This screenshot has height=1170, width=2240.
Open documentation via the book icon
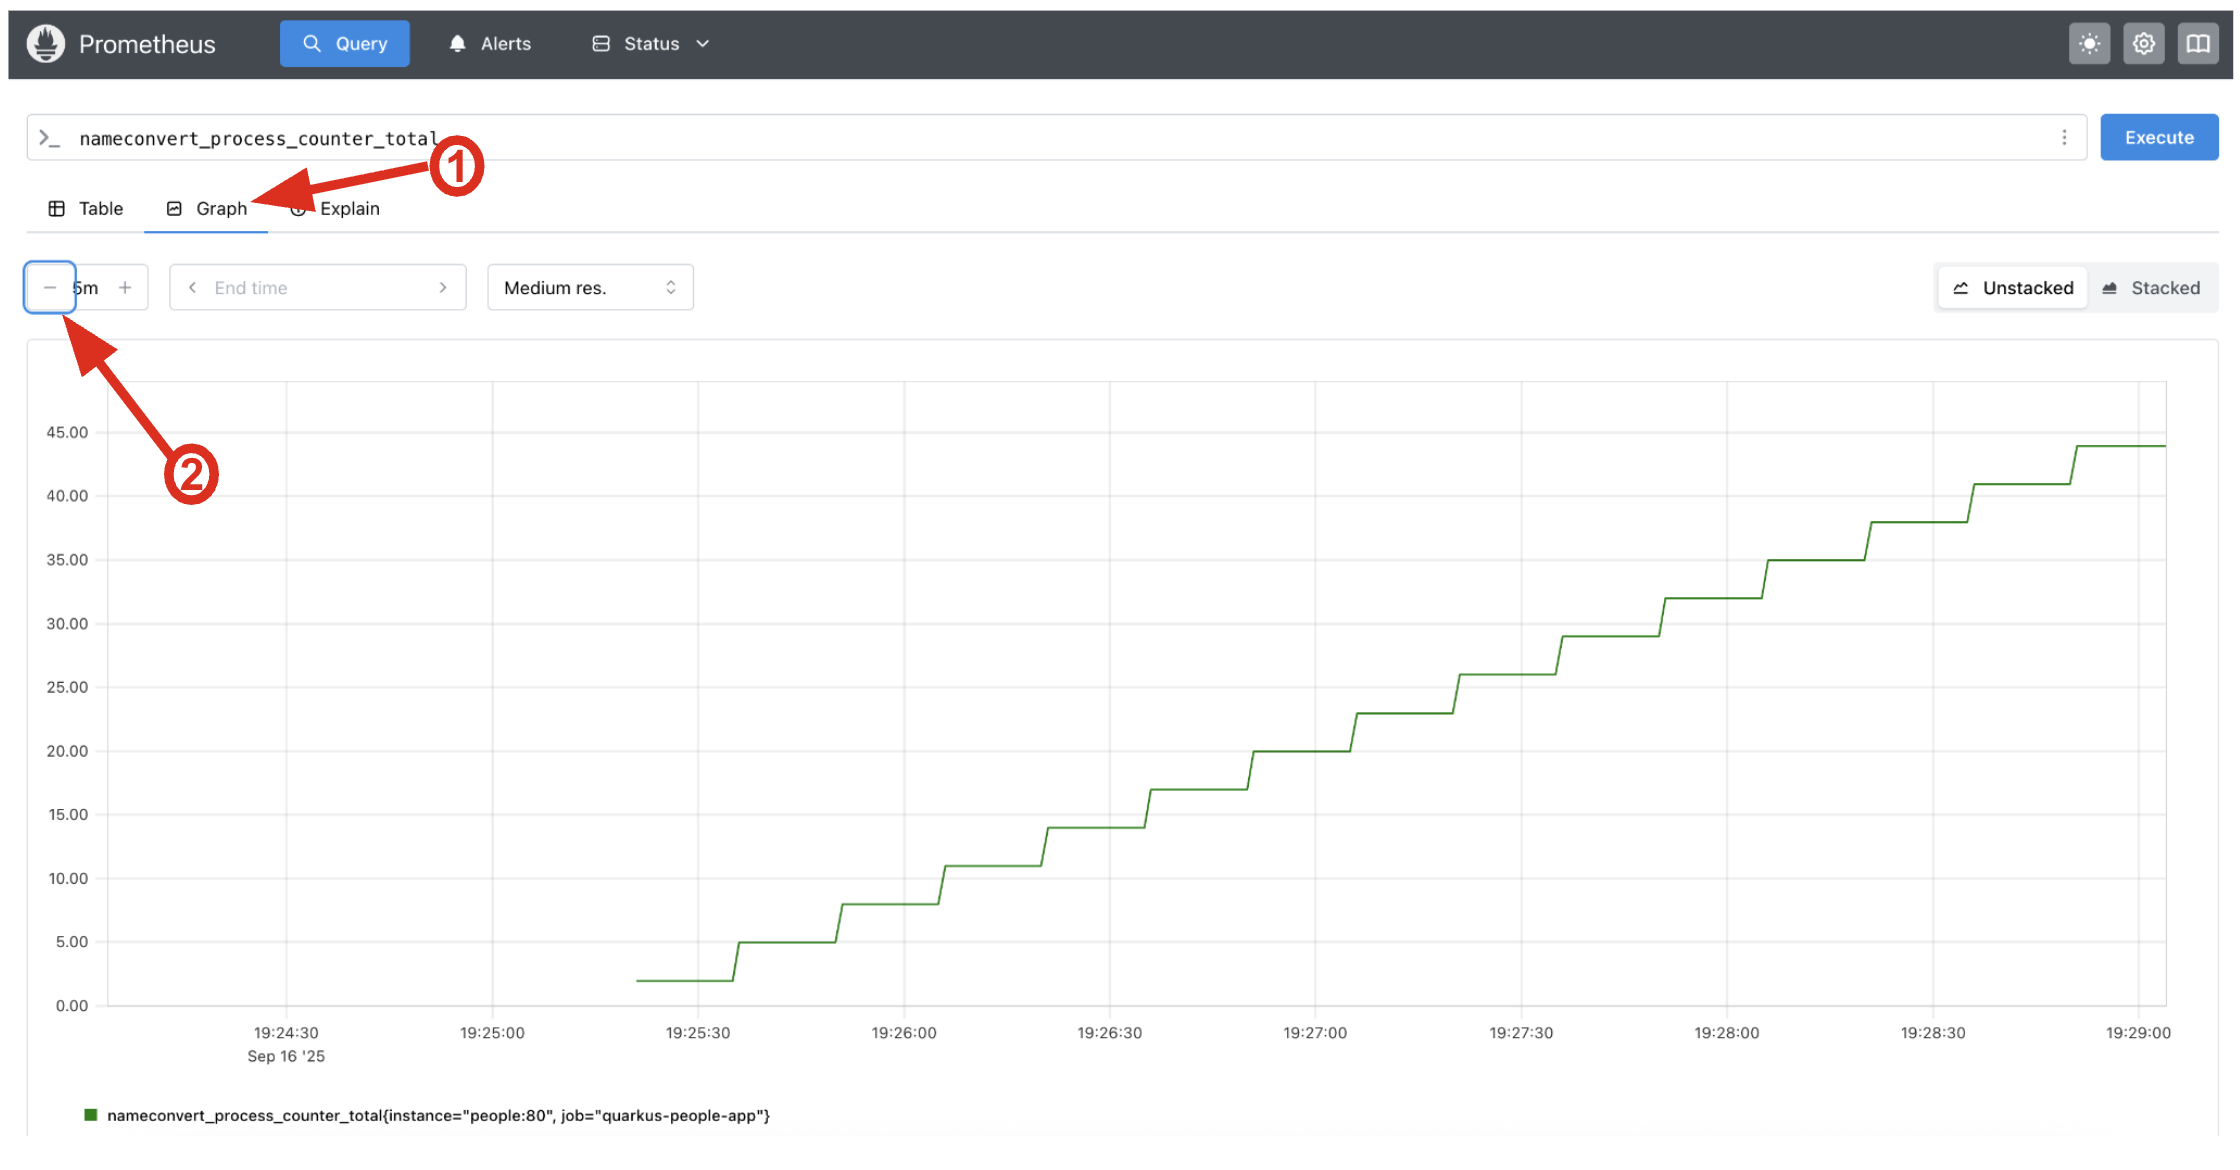pos(2197,44)
